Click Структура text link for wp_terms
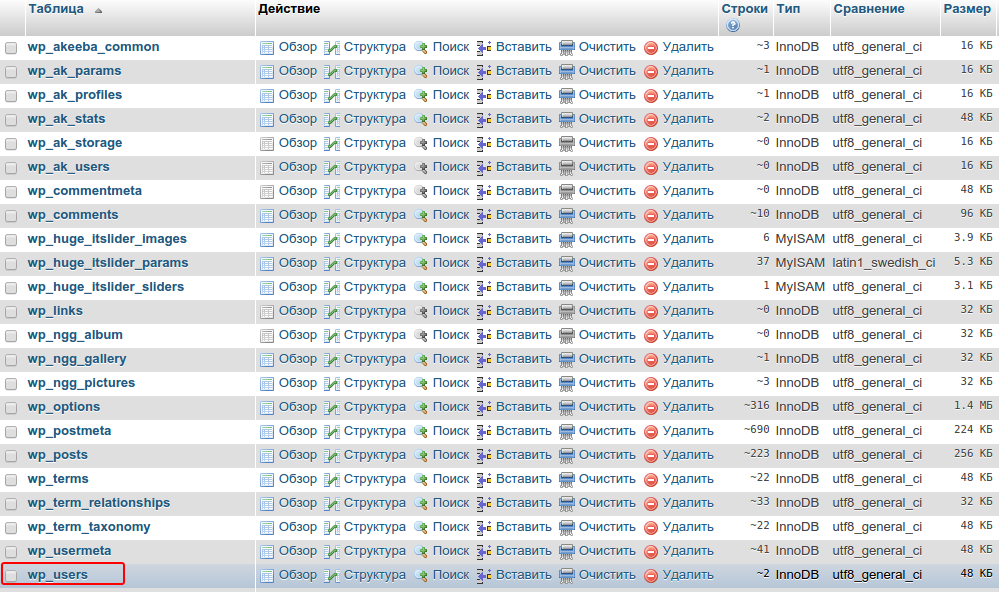 point(374,479)
